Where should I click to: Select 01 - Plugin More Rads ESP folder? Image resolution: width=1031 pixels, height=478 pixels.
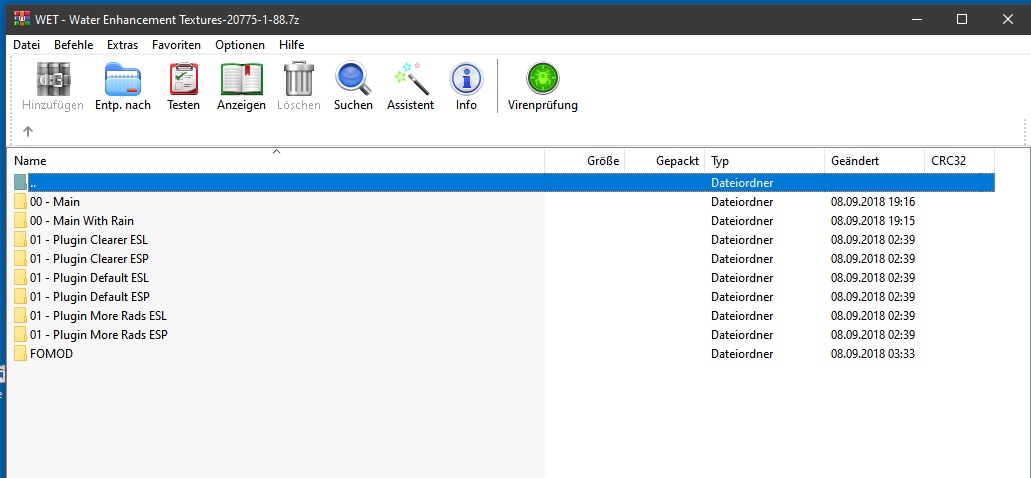98,335
